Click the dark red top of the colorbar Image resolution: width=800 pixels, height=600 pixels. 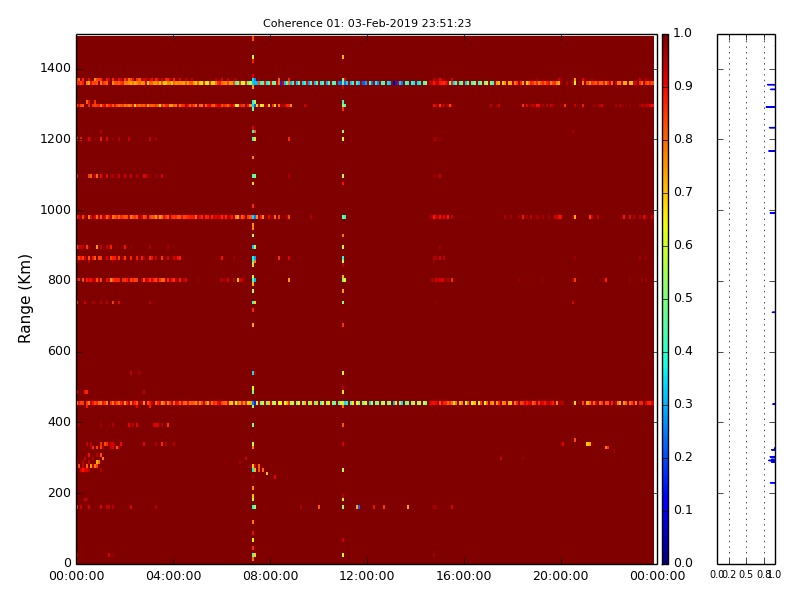point(665,43)
